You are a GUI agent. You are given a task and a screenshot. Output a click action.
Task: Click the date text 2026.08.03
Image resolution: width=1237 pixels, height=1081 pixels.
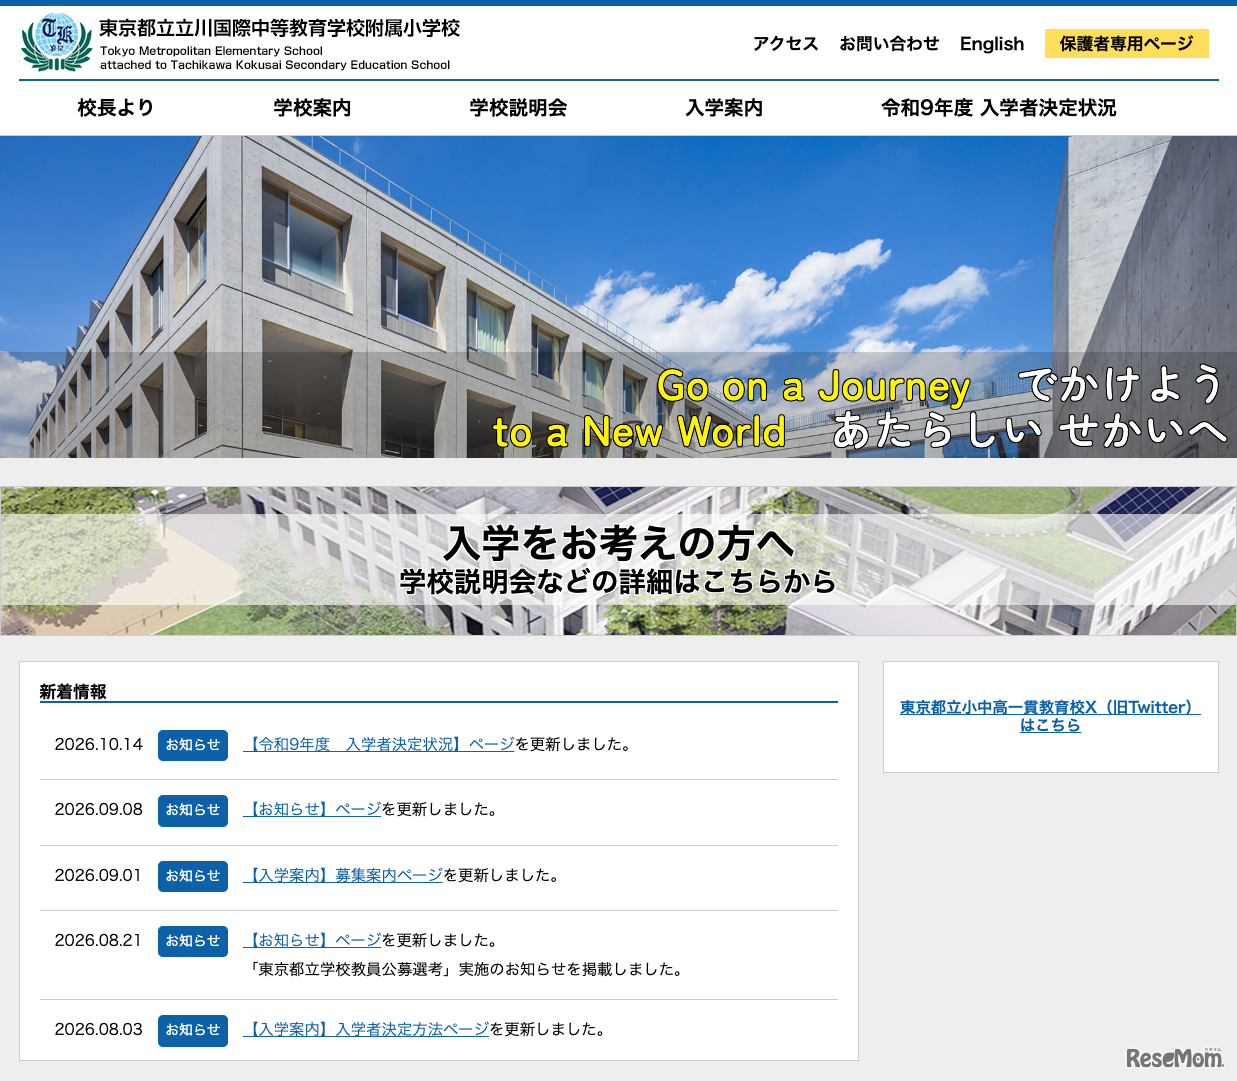coord(99,1029)
